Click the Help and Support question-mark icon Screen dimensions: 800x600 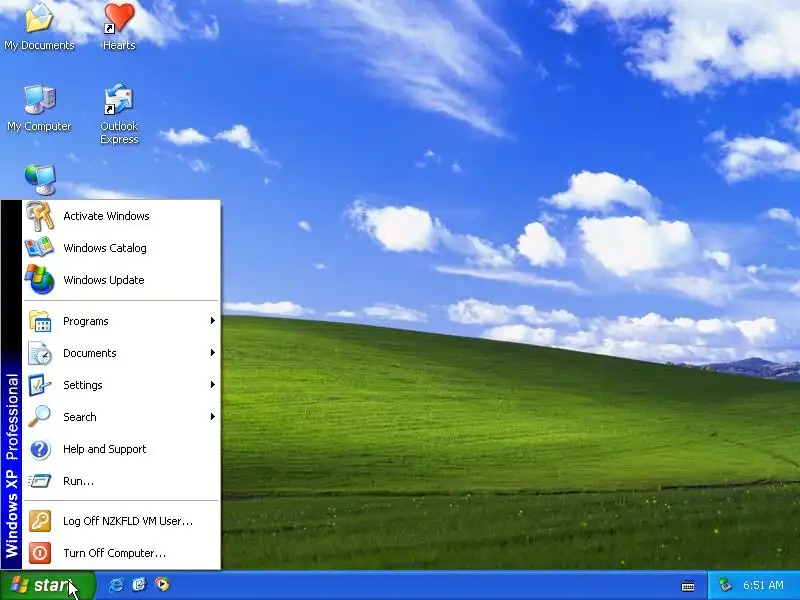(40, 449)
